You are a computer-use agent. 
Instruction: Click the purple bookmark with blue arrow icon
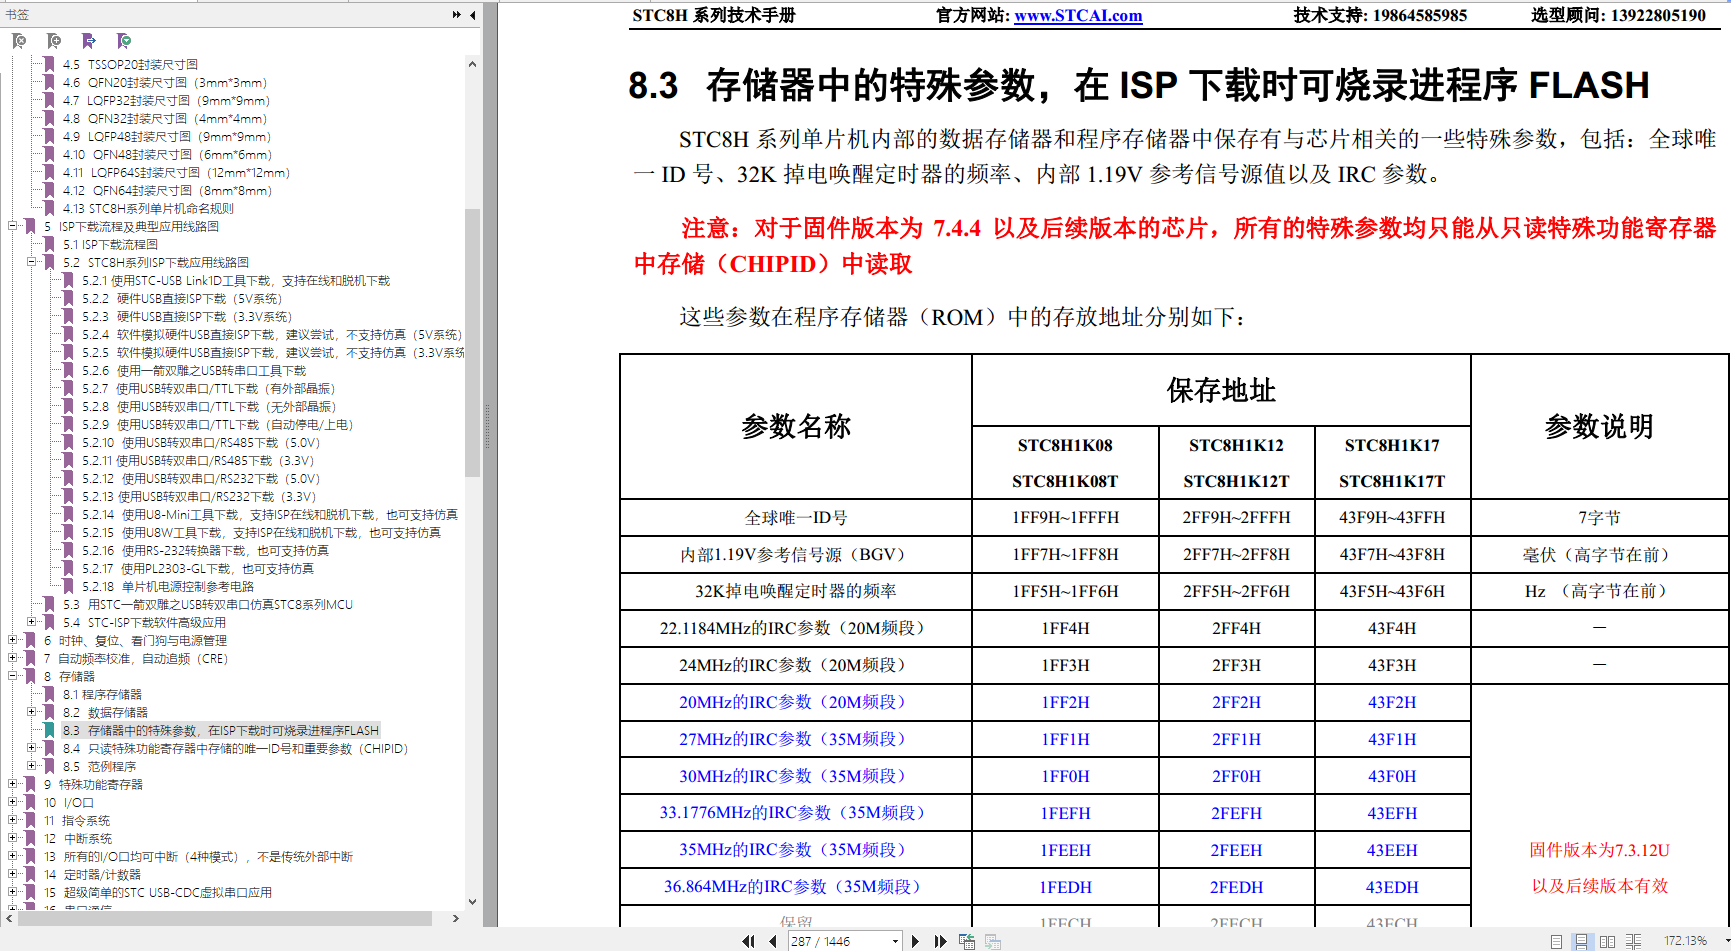89,41
